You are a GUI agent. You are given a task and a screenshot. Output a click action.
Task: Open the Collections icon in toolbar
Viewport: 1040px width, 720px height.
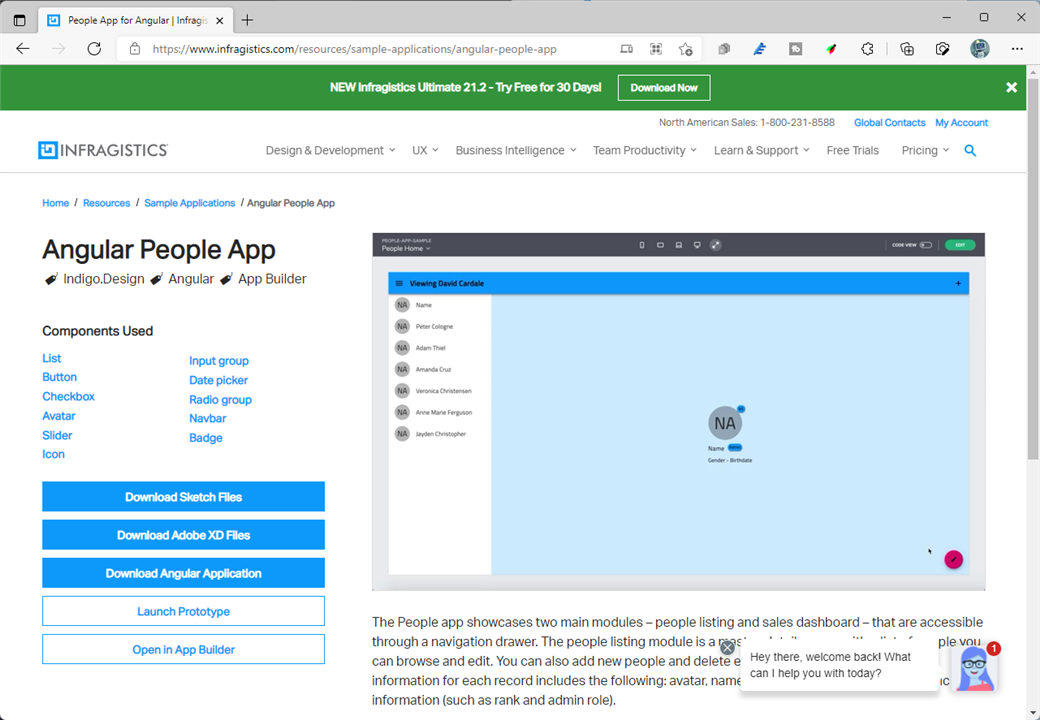click(907, 48)
